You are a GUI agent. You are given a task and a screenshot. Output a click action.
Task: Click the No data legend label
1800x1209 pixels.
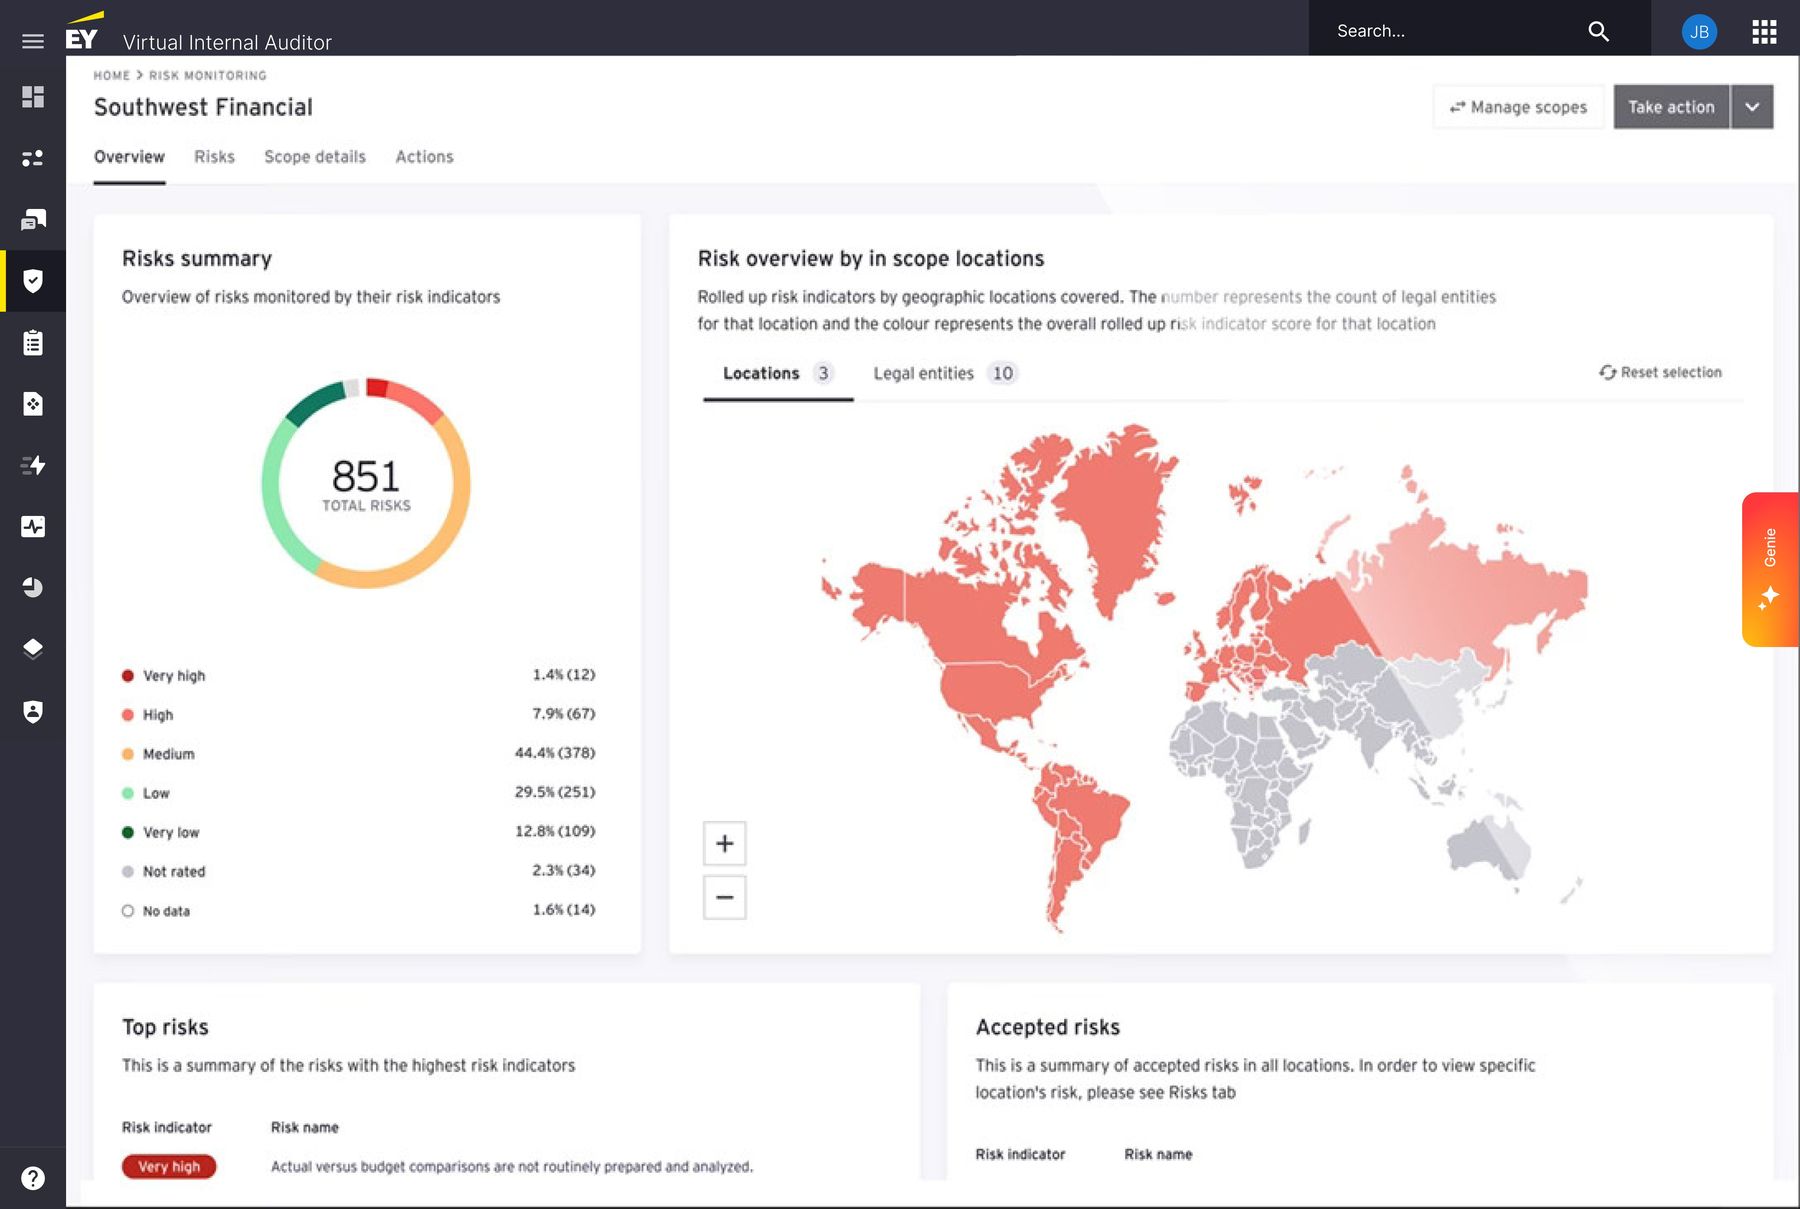pos(166,911)
